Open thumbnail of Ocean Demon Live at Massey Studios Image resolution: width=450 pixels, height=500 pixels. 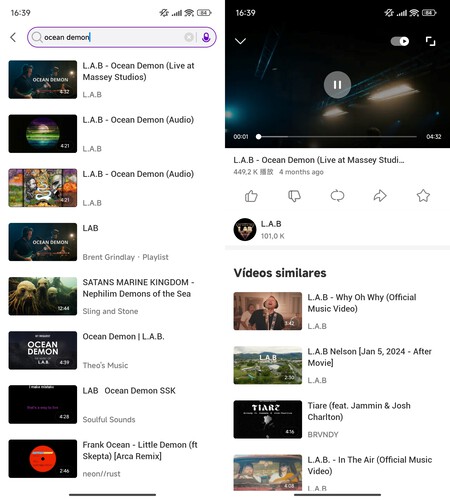[x=43, y=80]
